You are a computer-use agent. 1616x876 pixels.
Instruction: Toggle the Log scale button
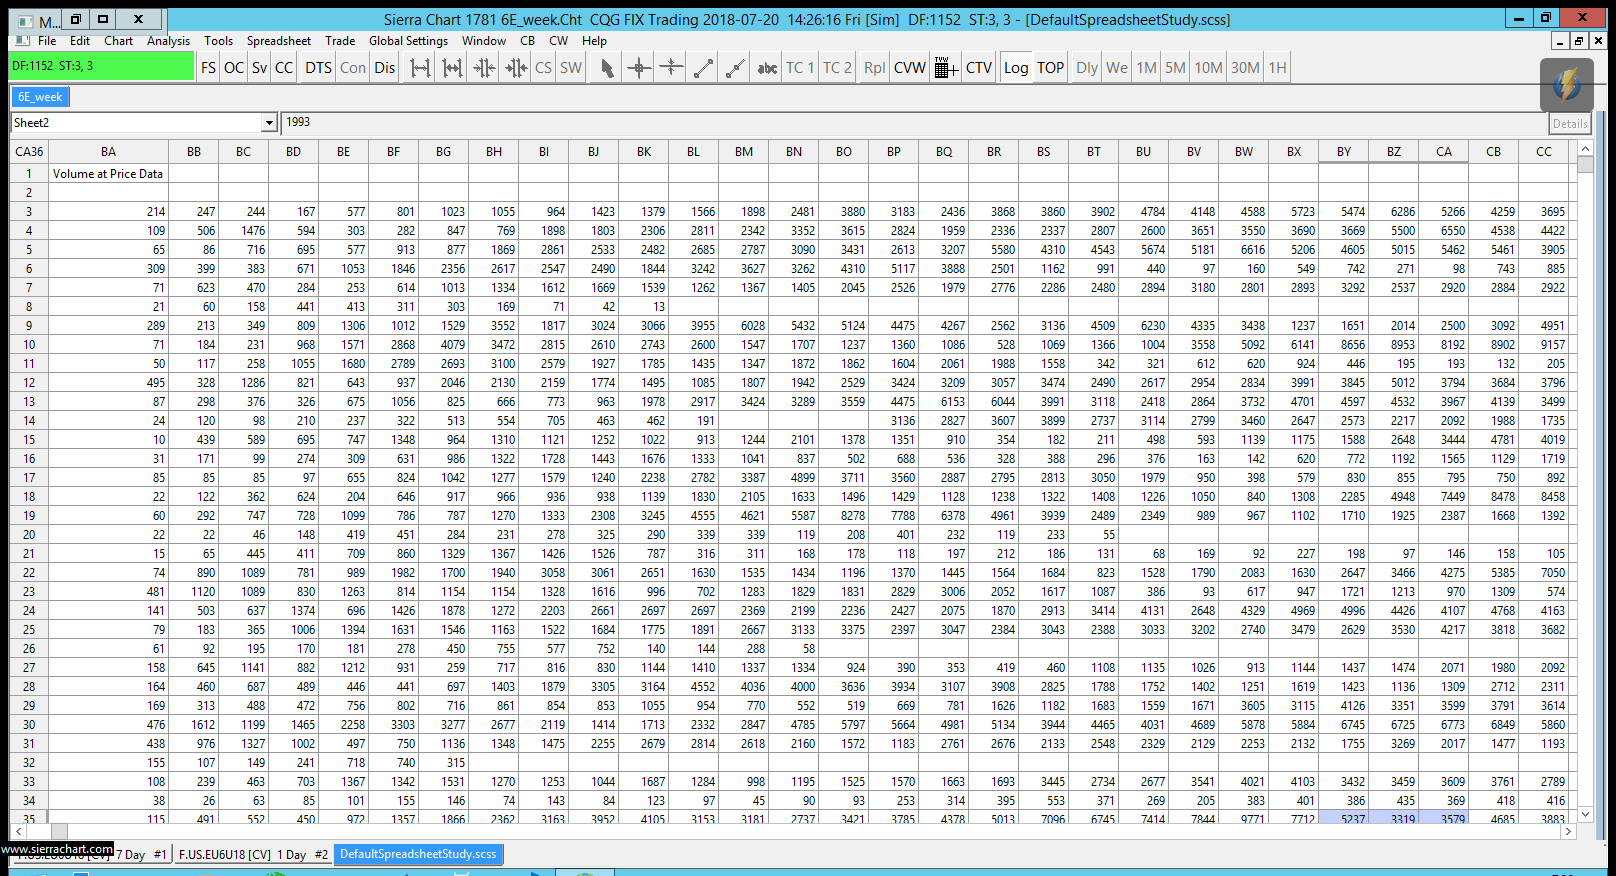(1016, 68)
